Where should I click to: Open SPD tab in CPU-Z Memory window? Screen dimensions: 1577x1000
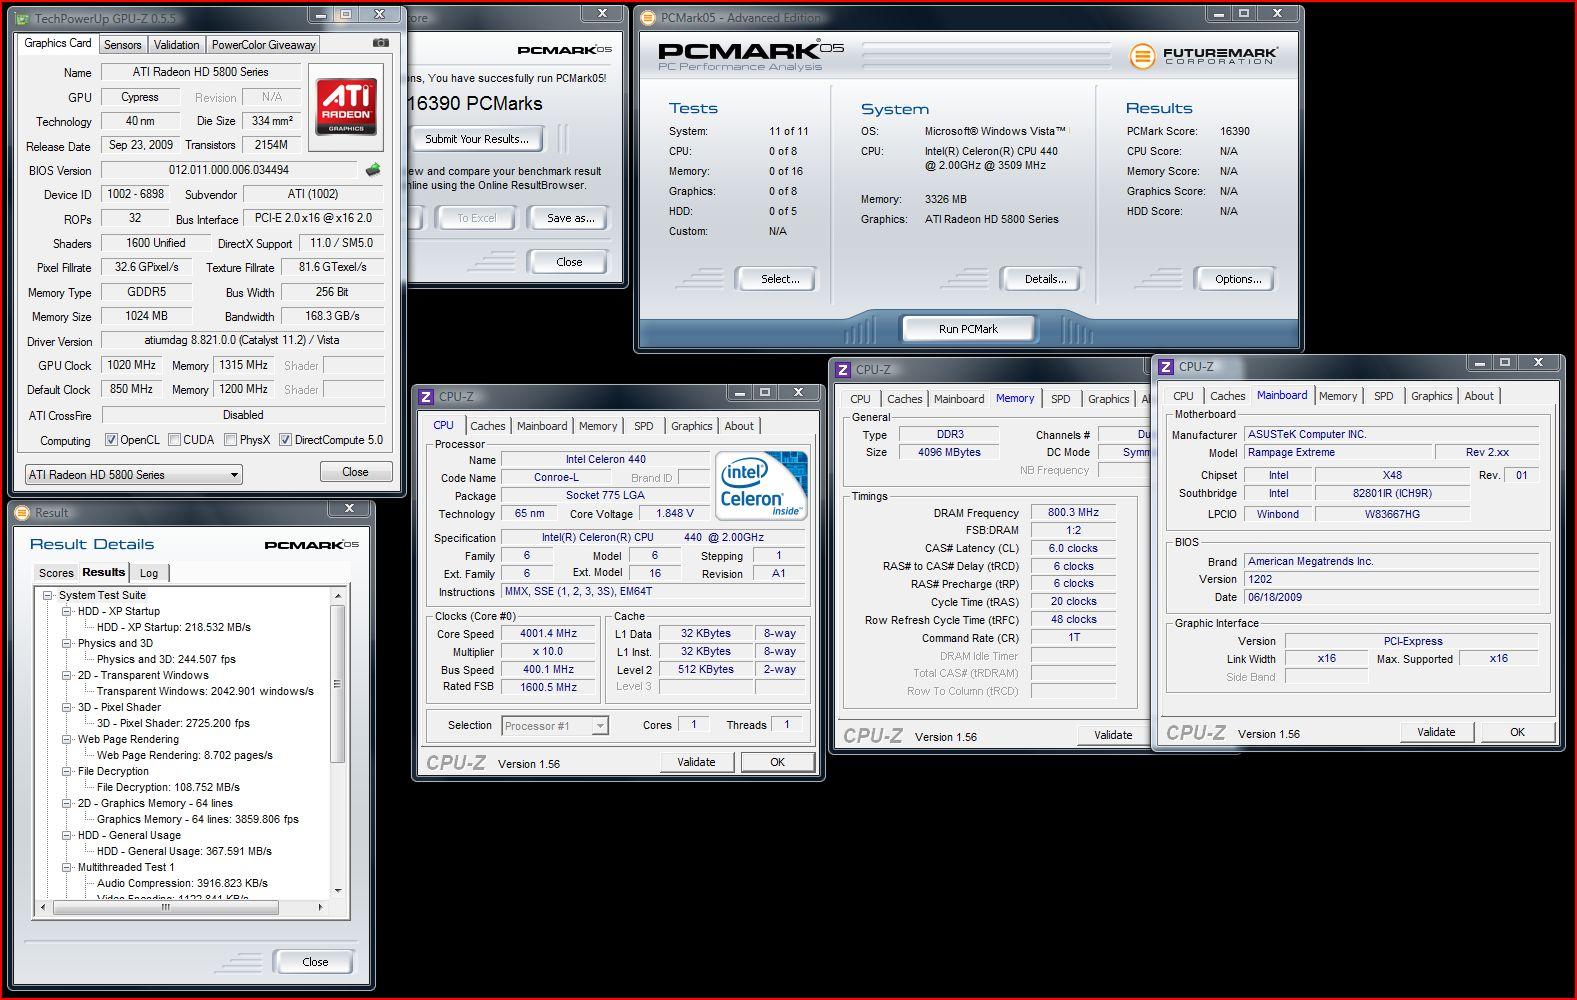pos(1061,399)
